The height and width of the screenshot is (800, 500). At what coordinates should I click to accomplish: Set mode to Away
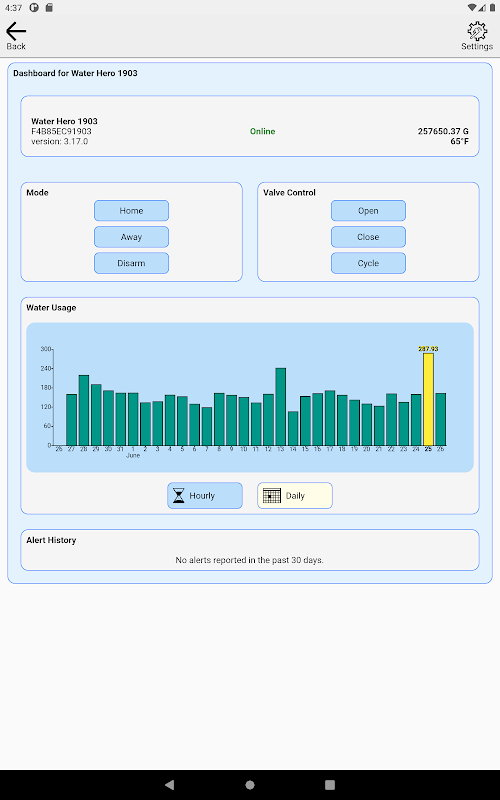click(131, 237)
